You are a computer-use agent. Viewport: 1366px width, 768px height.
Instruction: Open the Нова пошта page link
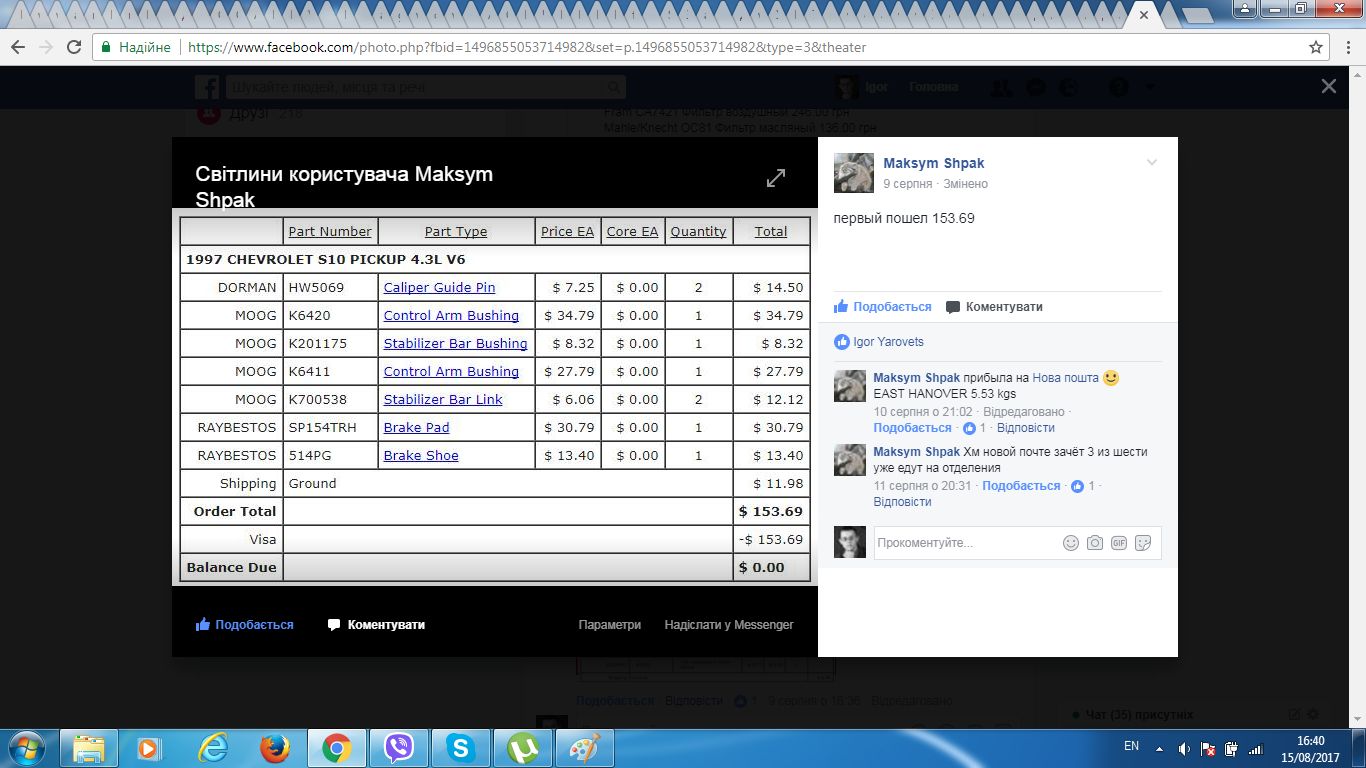pos(1065,378)
